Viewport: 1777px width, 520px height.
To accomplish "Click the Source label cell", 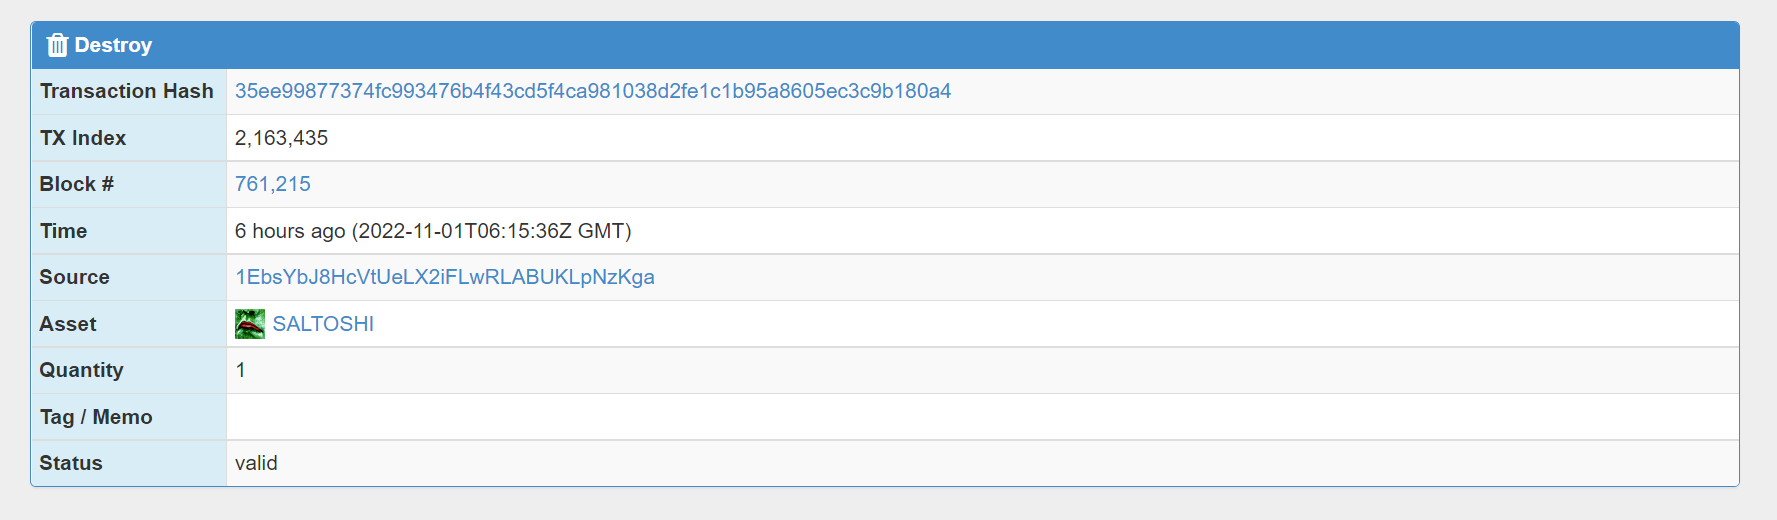I will click(129, 277).
